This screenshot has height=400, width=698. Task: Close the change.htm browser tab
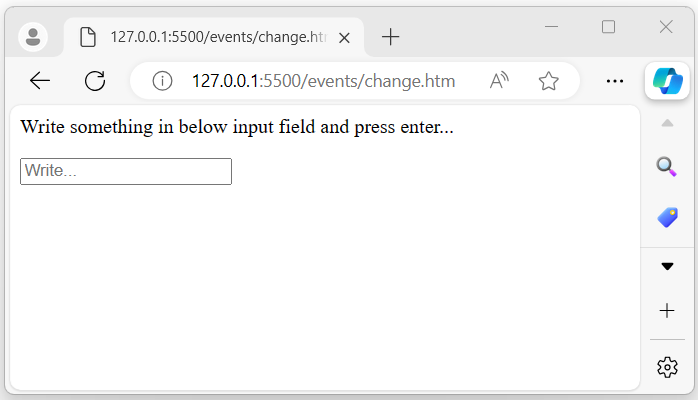344,38
